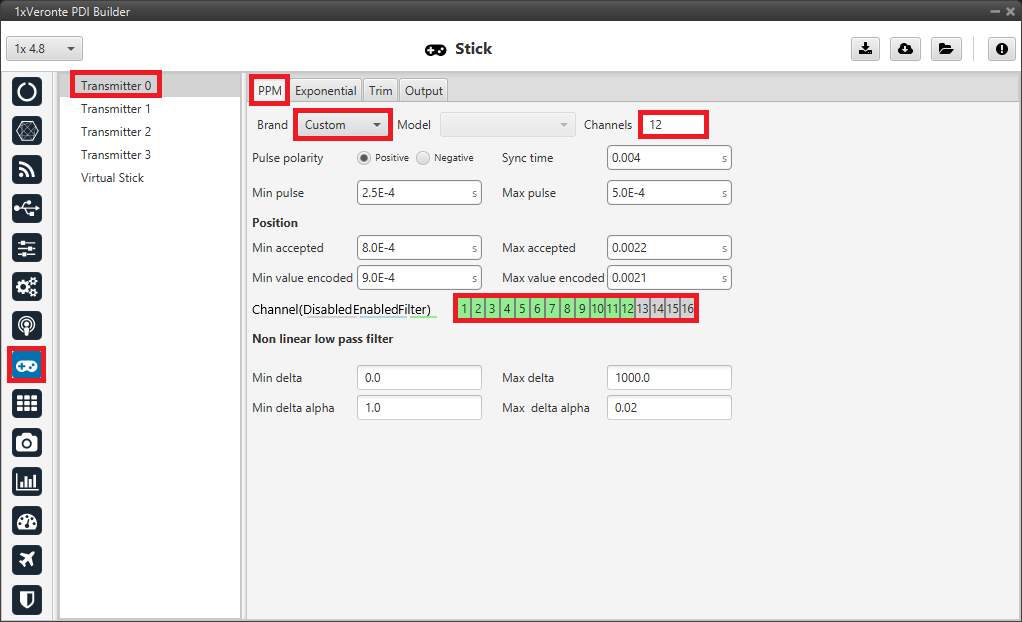This screenshot has width=1022, height=622.
Task: Switch to the Output tab
Action: (424, 90)
